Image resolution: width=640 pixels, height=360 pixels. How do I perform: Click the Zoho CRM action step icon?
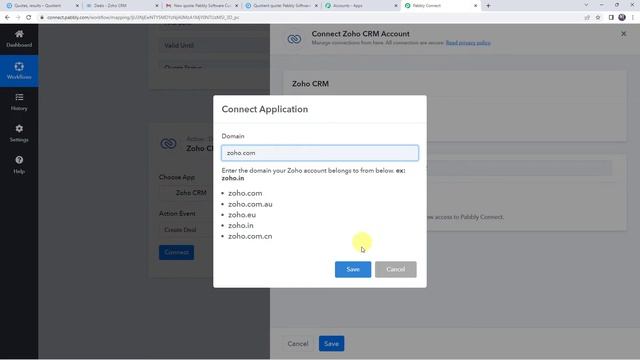coord(168,143)
